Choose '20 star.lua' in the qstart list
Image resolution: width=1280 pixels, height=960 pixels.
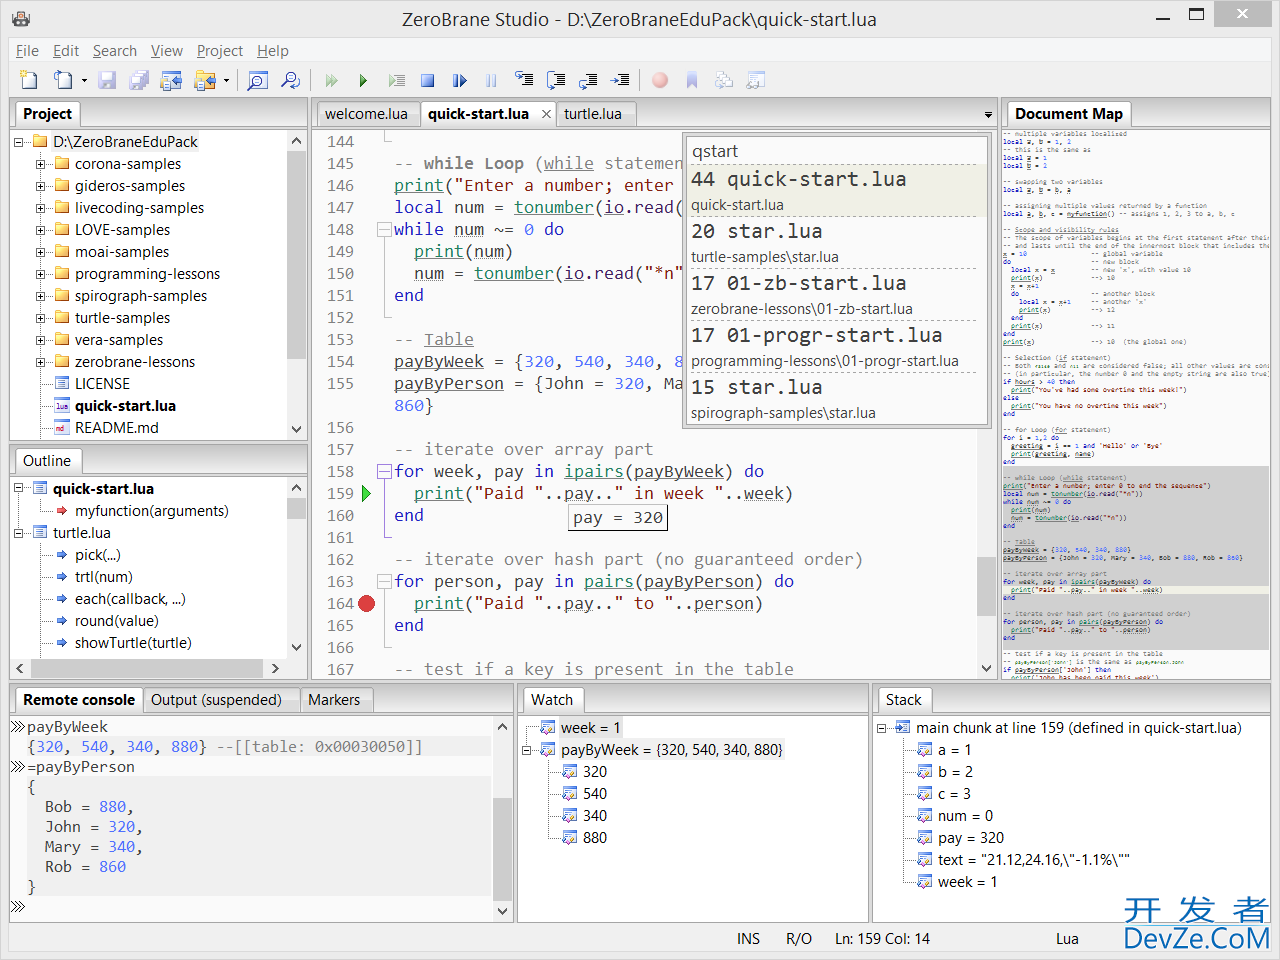click(834, 243)
